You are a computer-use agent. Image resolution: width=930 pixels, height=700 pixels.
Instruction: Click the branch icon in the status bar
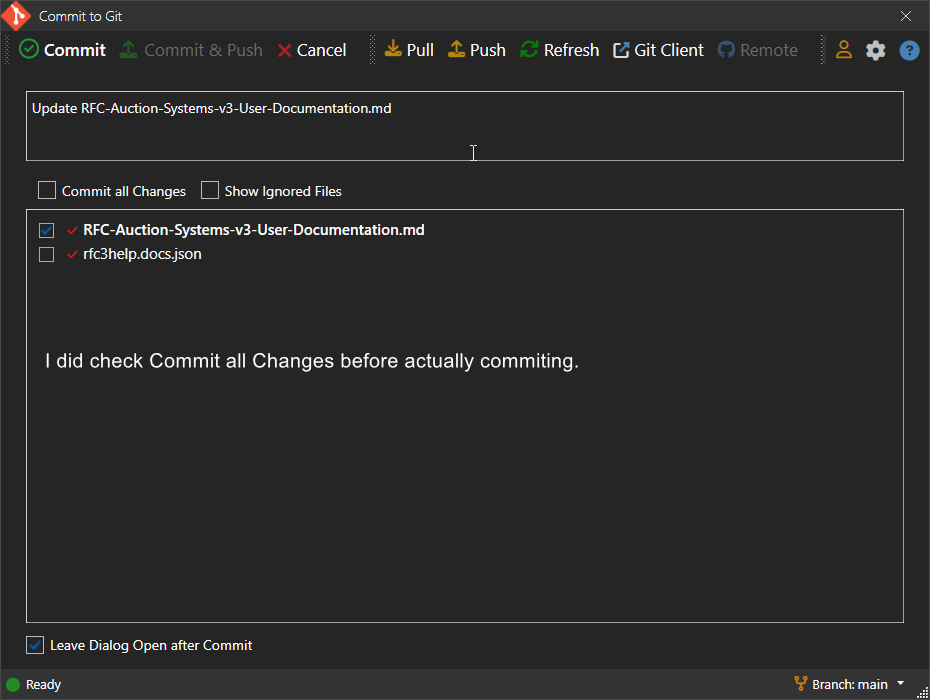[800, 684]
